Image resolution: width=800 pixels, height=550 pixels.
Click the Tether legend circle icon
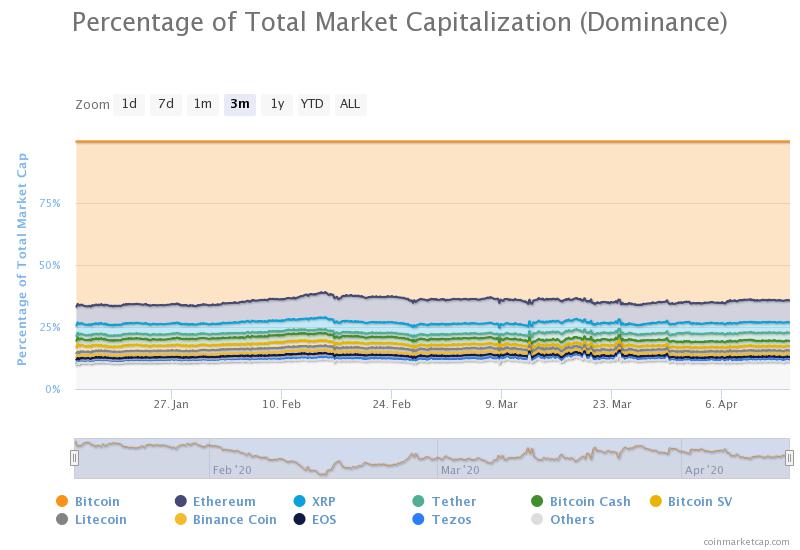pos(418,501)
